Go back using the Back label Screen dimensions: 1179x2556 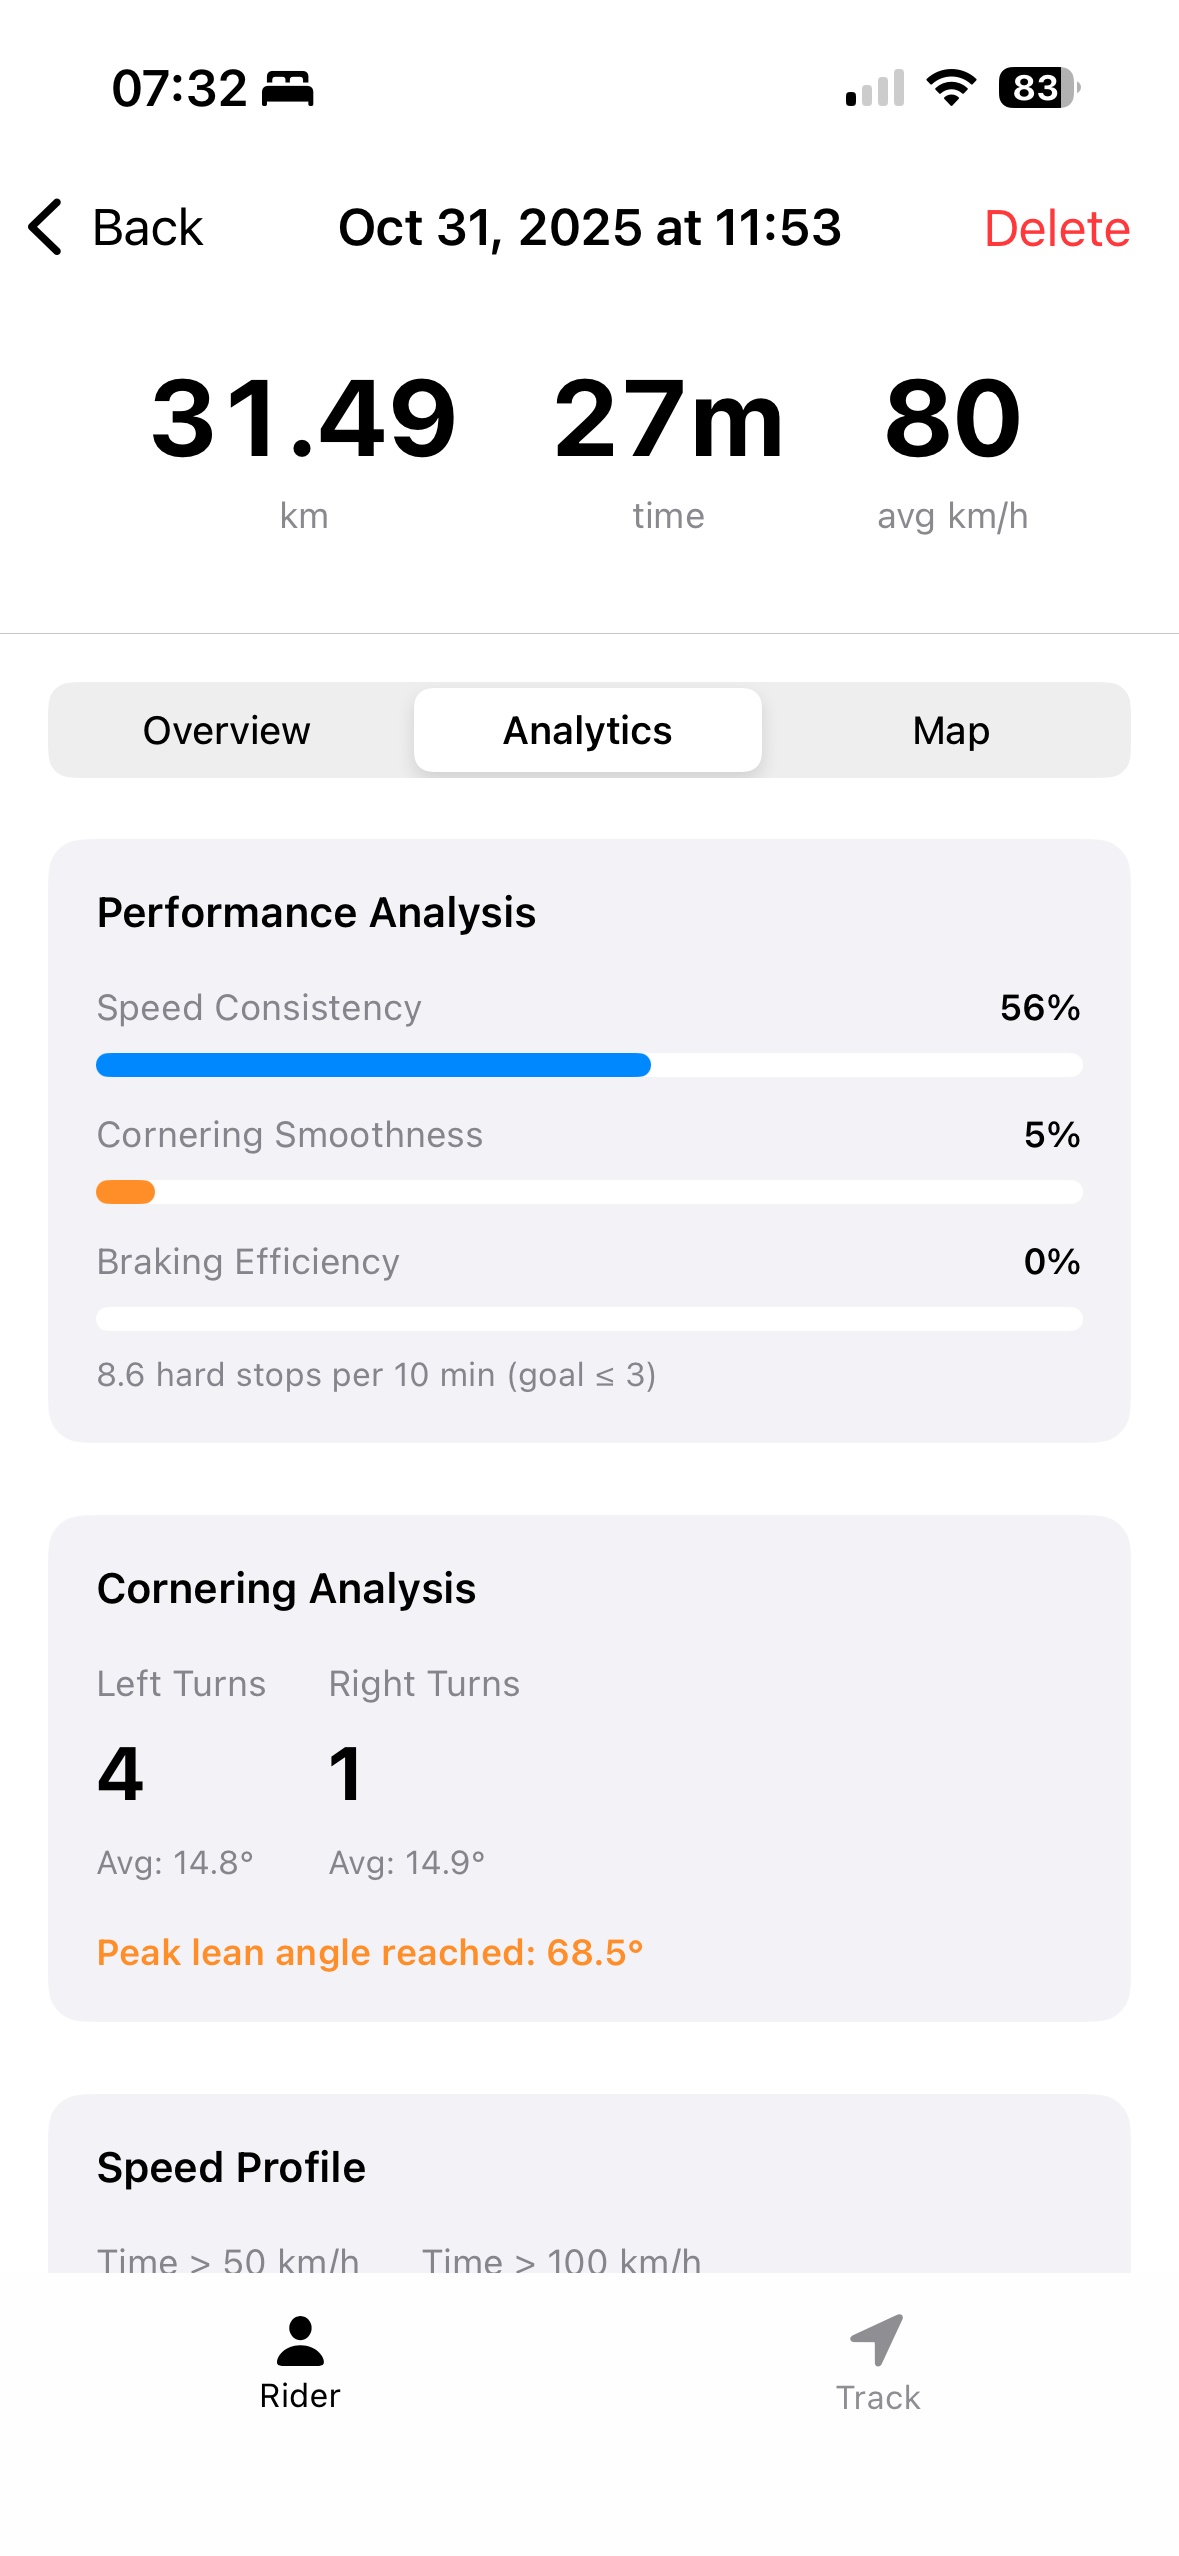(x=148, y=228)
